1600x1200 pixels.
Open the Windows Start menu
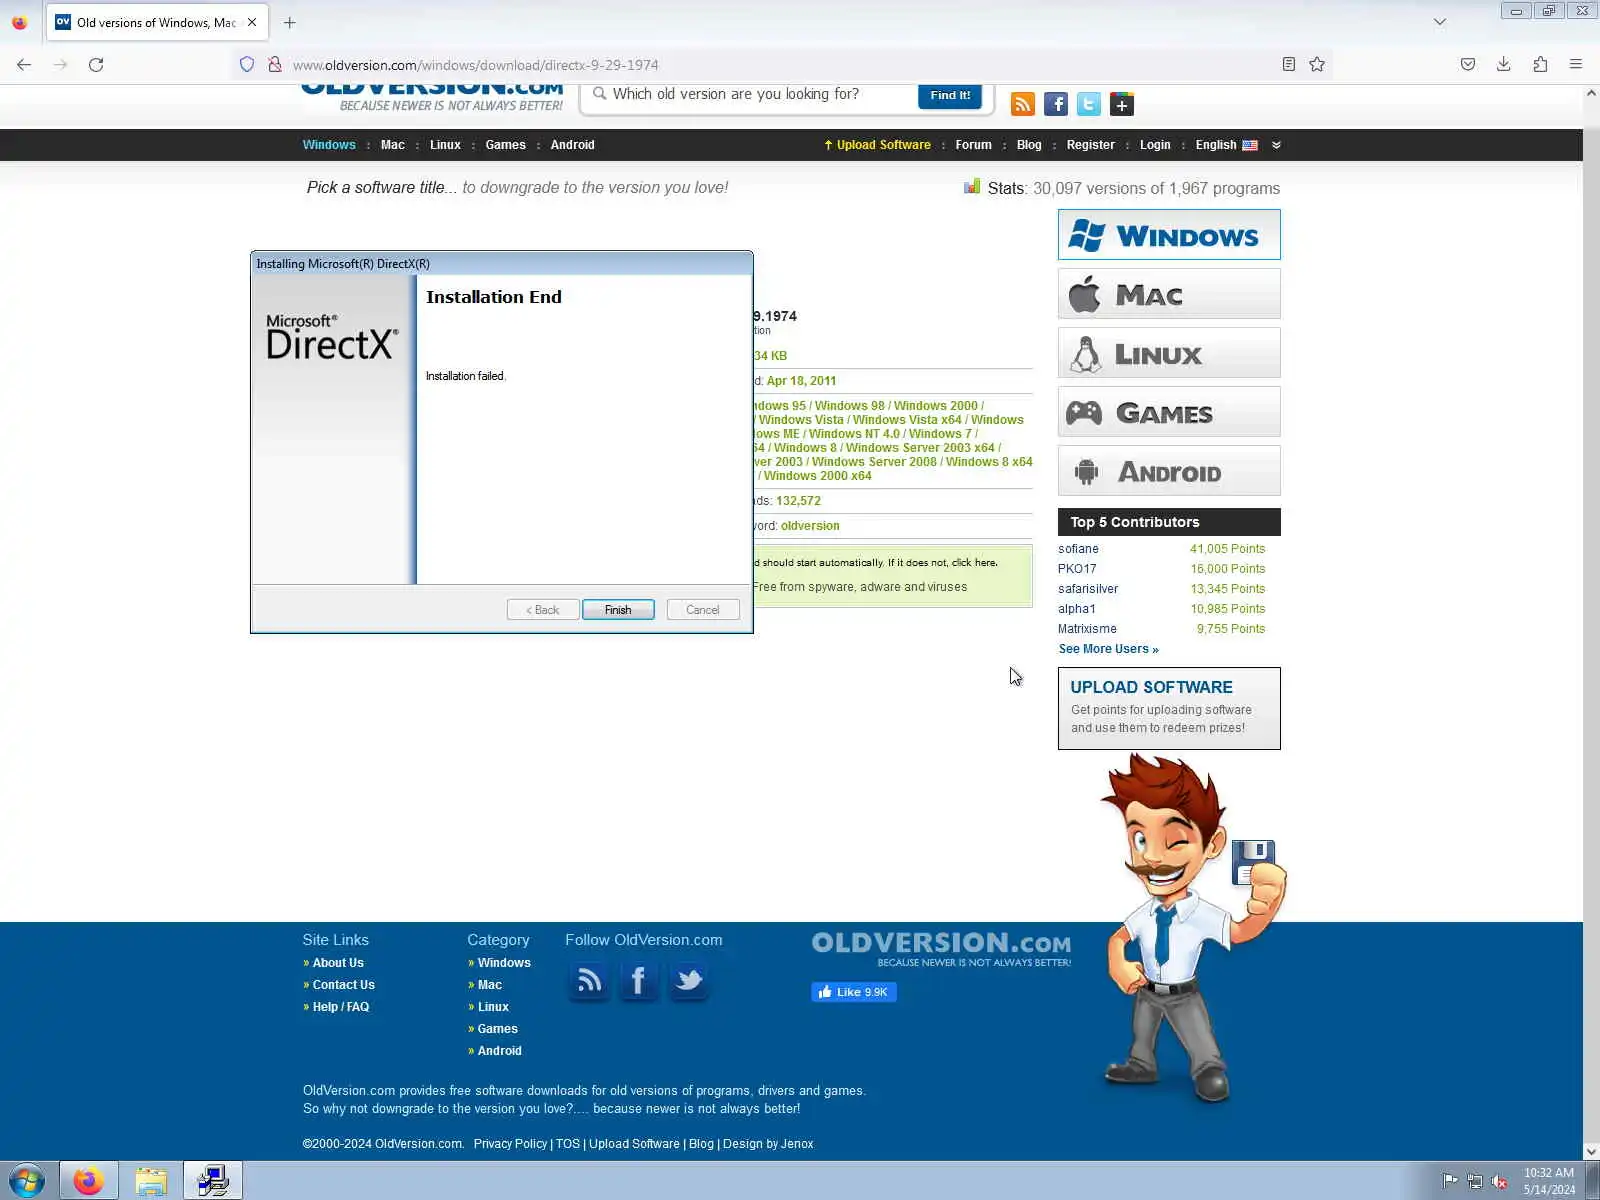pyautogui.click(x=27, y=1181)
